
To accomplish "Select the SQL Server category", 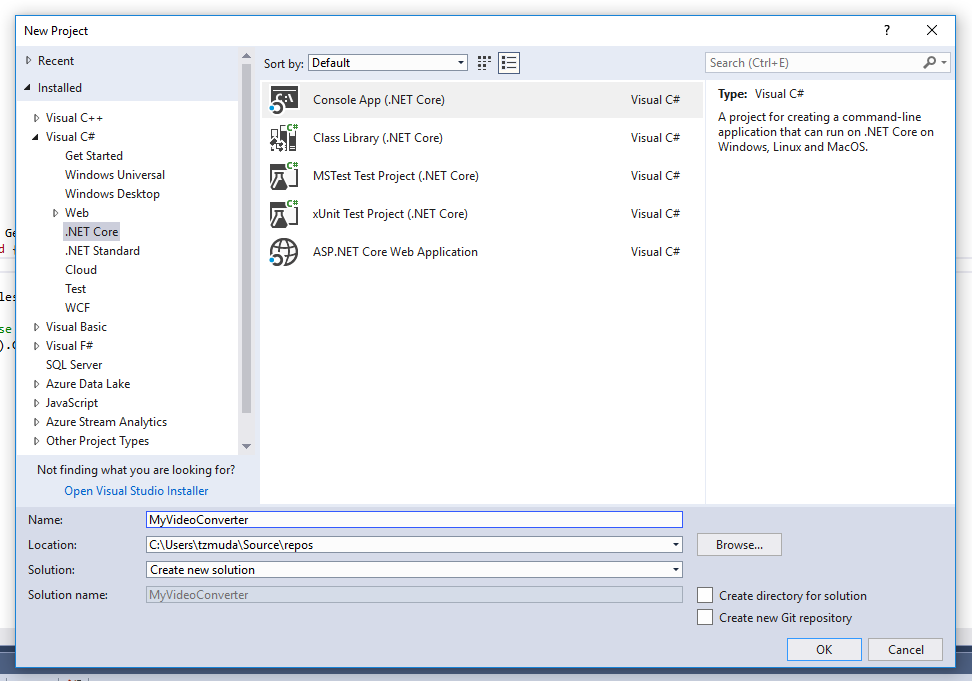I will point(74,365).
